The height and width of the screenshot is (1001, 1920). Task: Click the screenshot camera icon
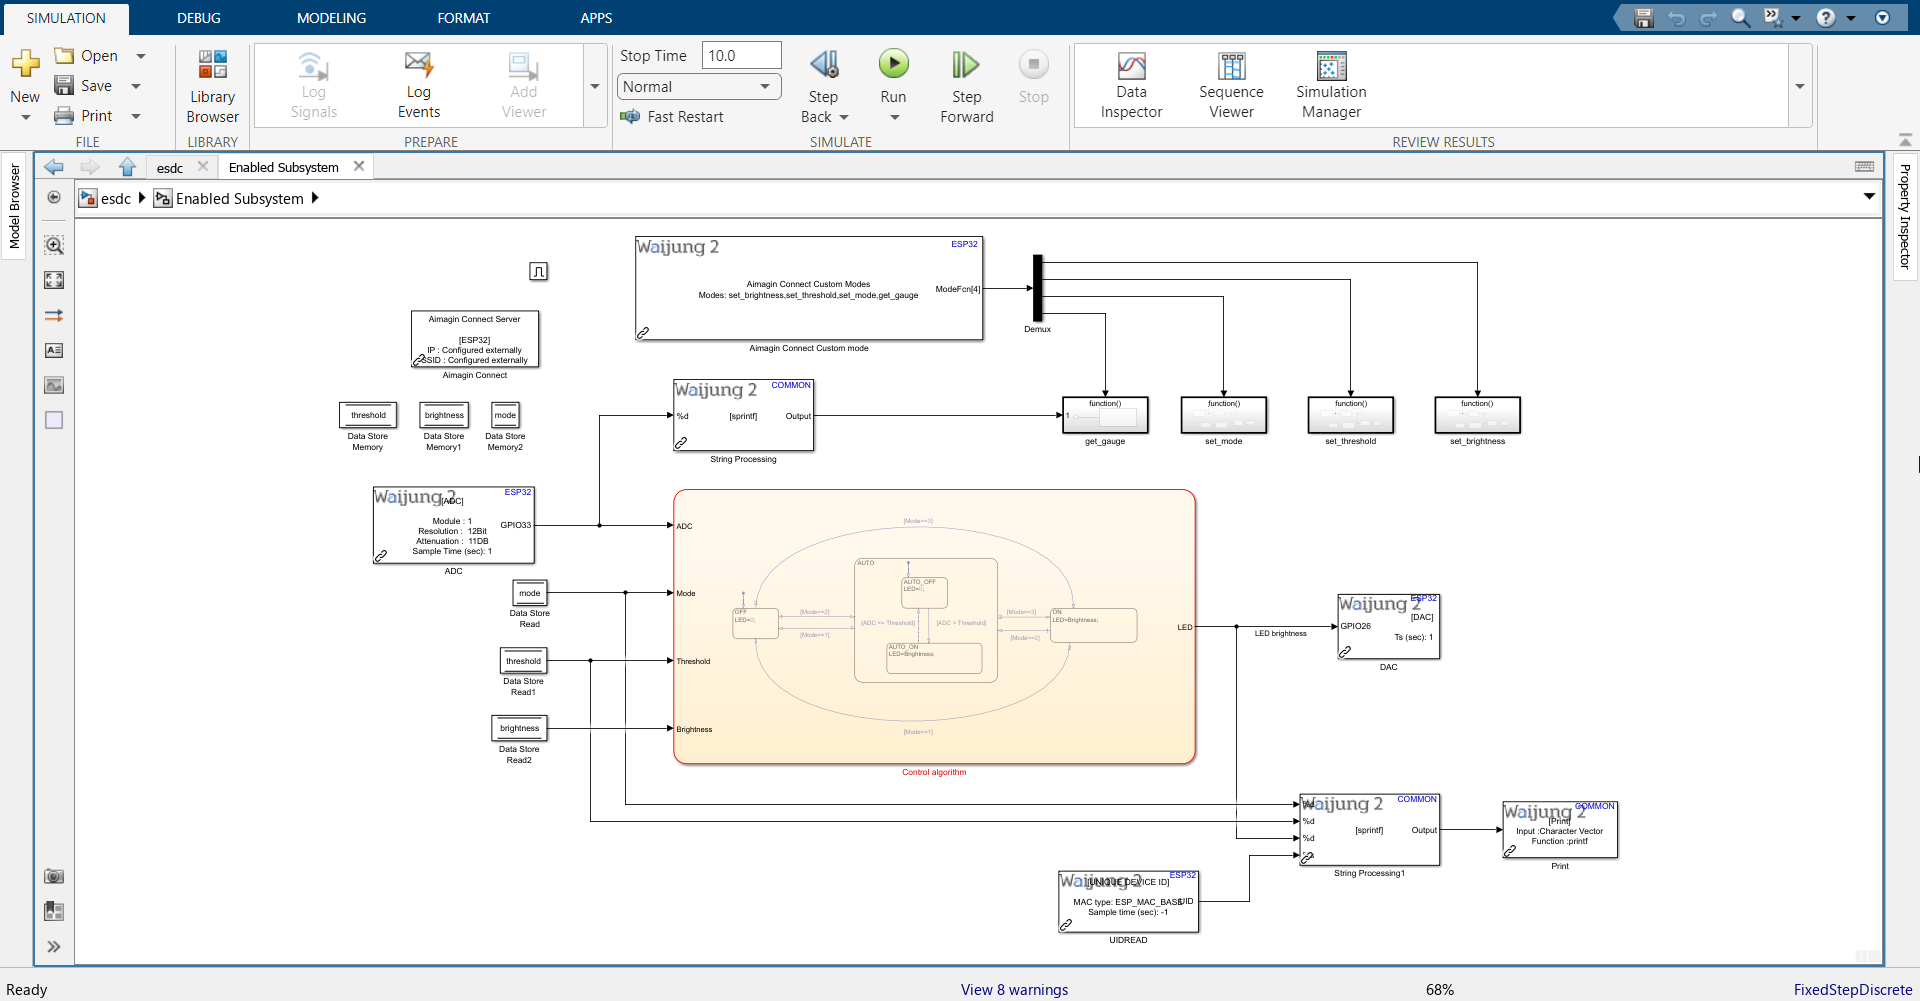tap(54, 876)
